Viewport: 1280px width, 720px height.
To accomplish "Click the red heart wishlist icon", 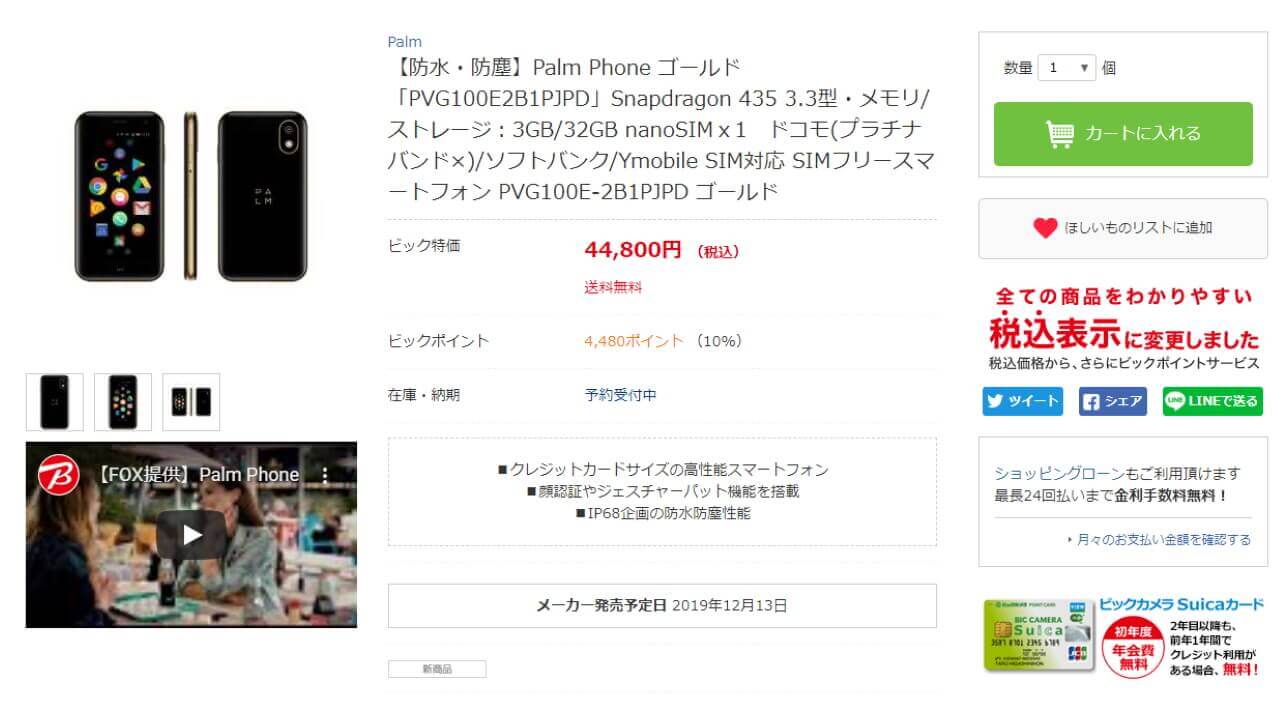I will tap(1045, 228).
